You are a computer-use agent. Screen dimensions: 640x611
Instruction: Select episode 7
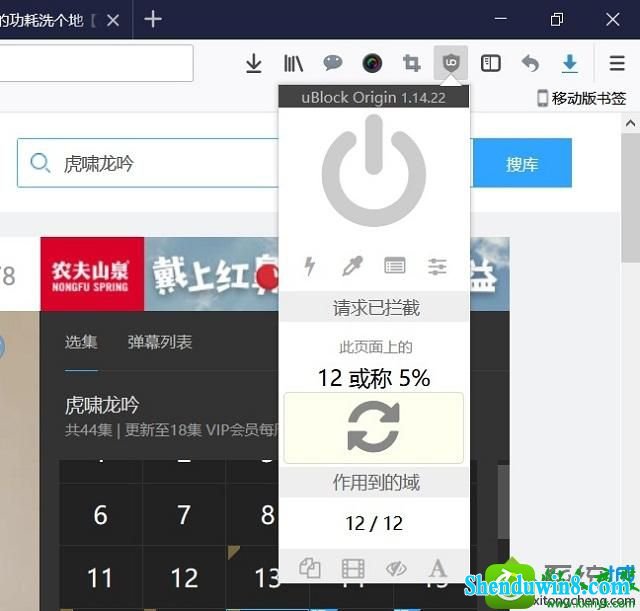(x=184, y=515)
